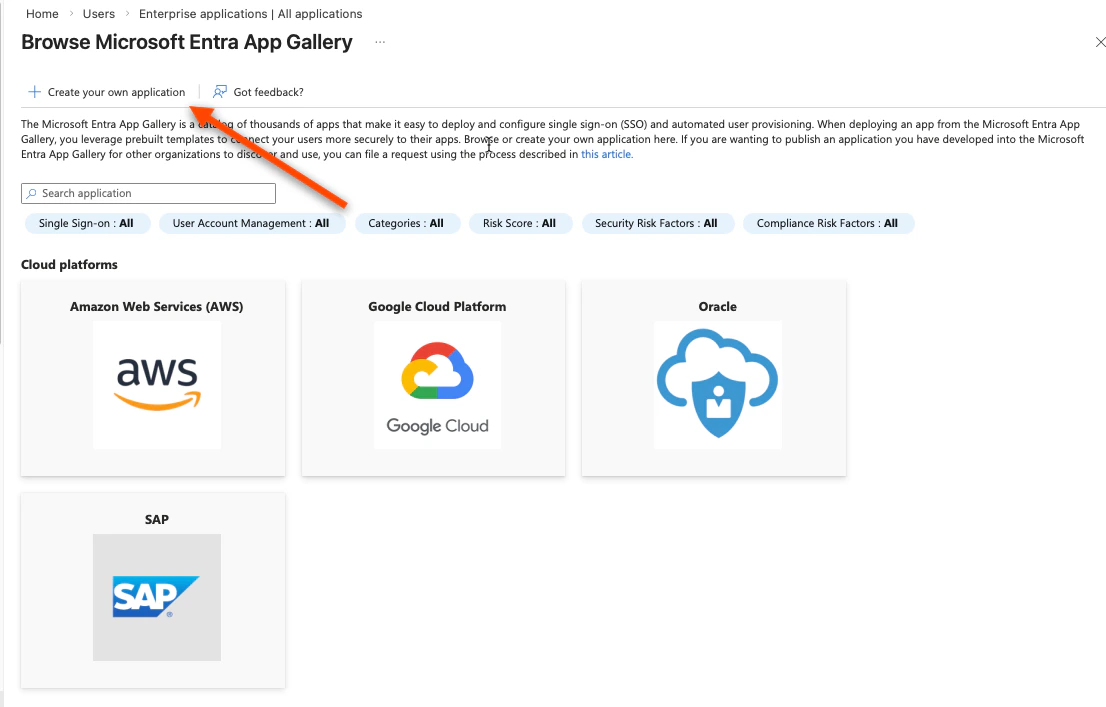Select Google Cloud Platform card title

coord(437,306)
